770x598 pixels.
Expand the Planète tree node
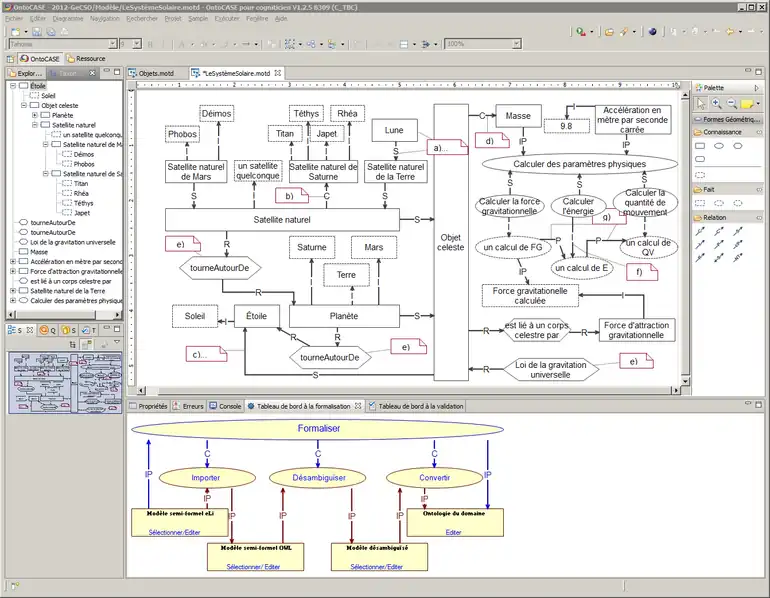(x=34, y=115)
